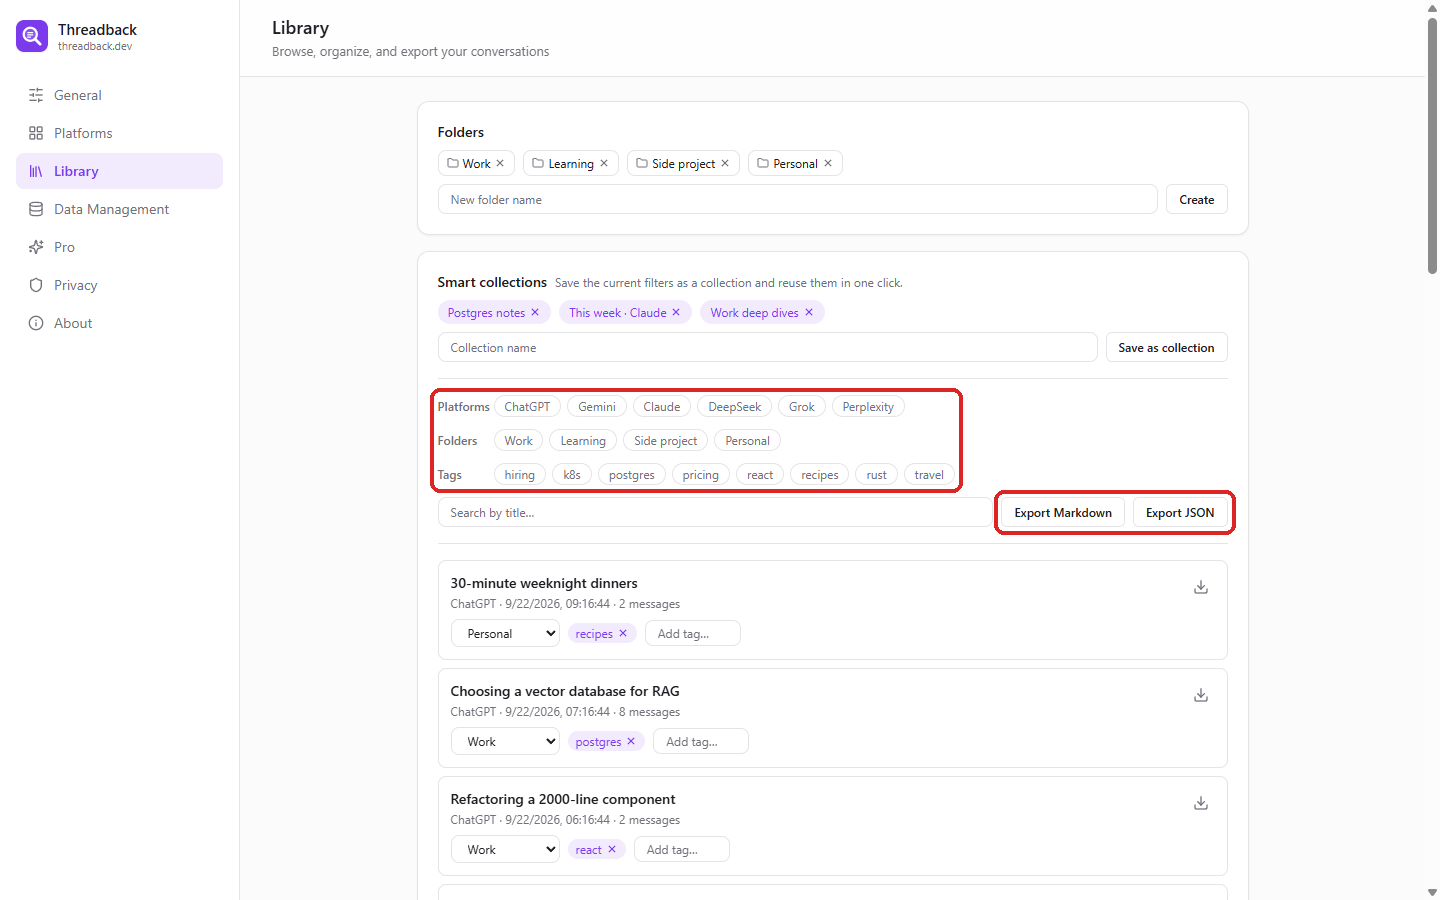
Task: Open Refactoring a 2000-line component title
Action: (x=563, y=799)
